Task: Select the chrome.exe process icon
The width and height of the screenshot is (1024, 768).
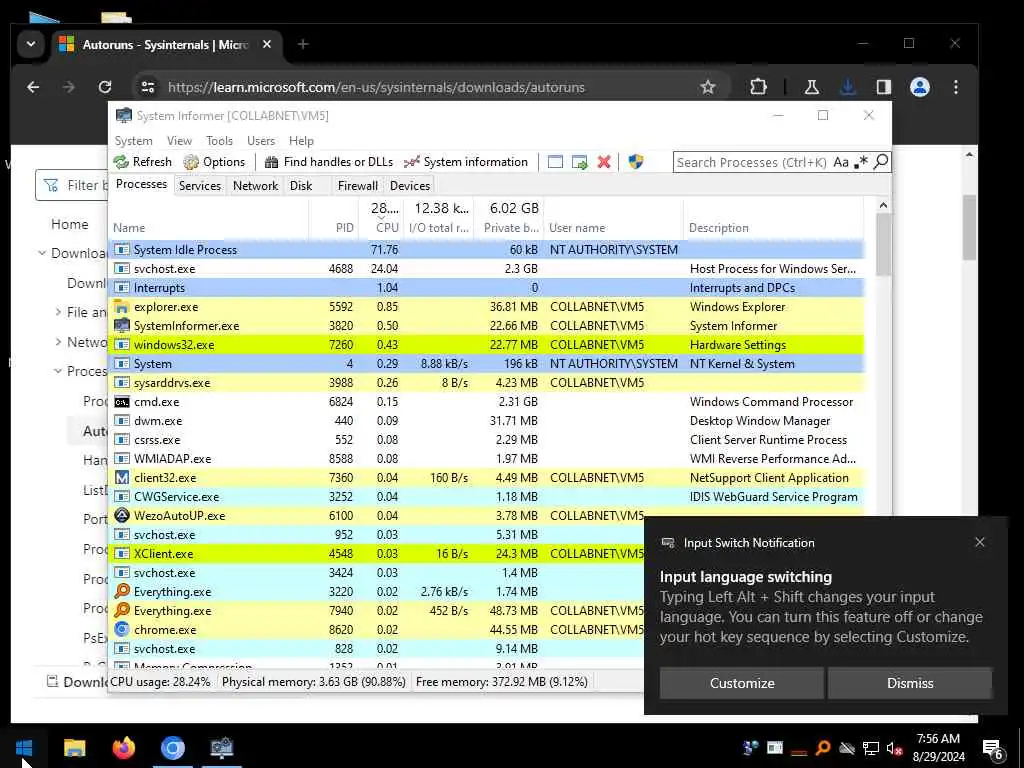Action: click(x=121, y=630)
